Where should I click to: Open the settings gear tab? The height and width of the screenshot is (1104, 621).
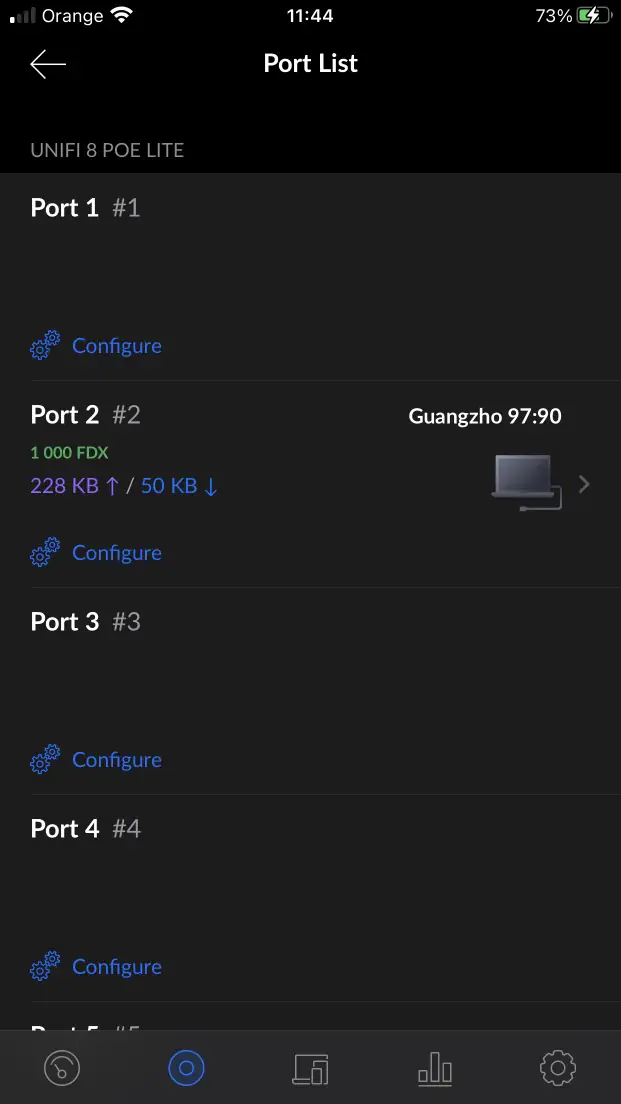click(558, 1068)
